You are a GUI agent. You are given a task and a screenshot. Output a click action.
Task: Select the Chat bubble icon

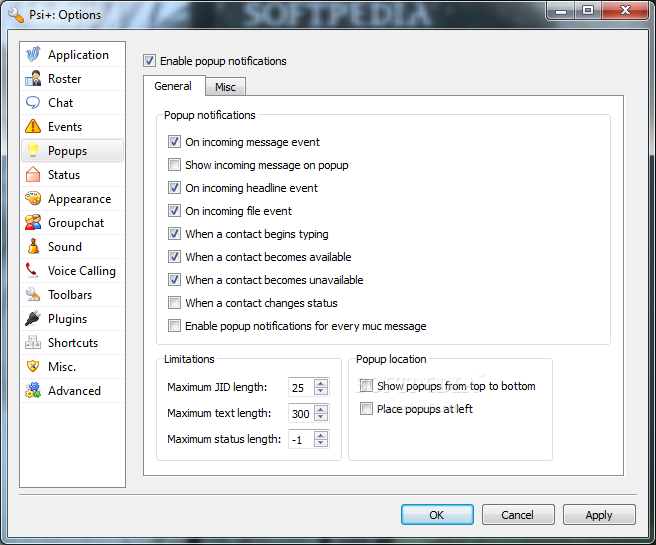point(33,102)
